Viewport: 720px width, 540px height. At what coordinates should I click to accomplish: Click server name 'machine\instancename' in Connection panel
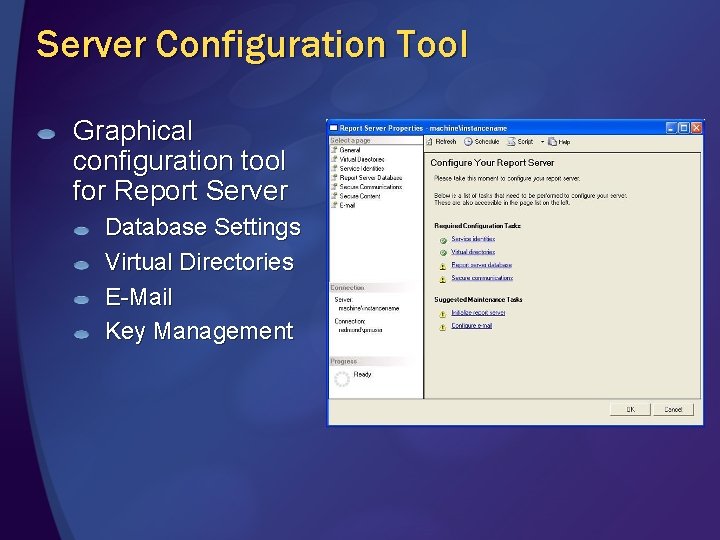tap(369, 309)
